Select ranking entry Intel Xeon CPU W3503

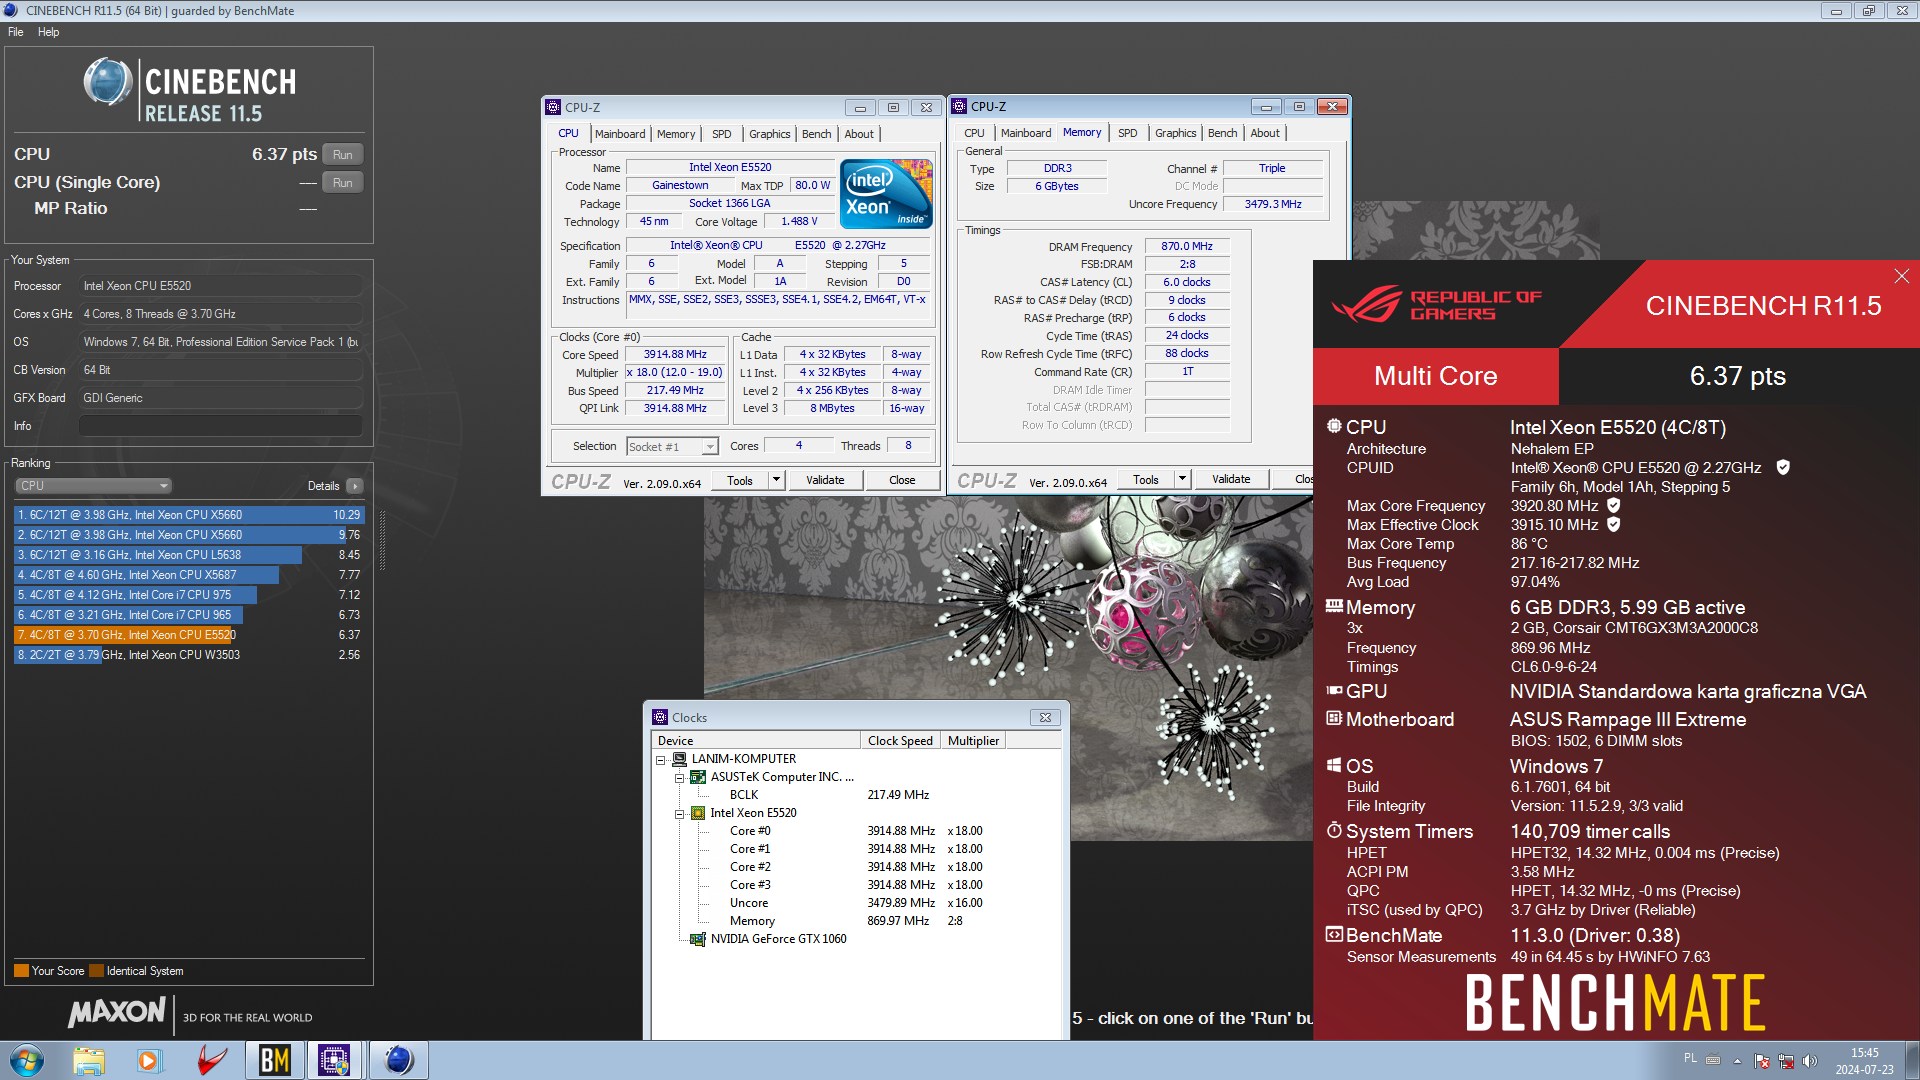click(188, 655)
